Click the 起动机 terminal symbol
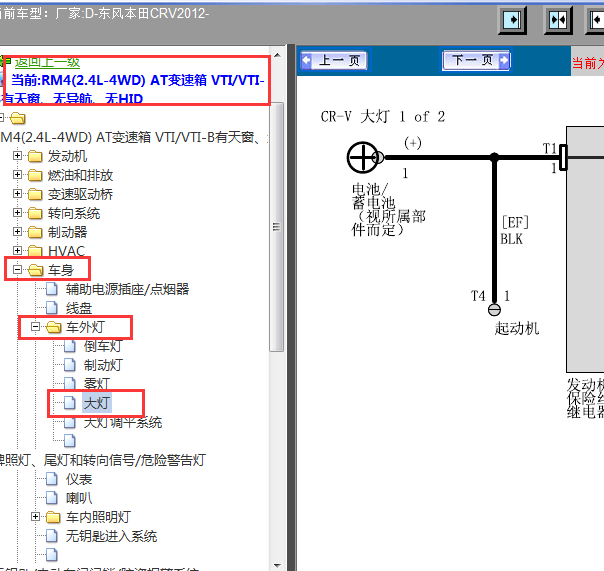Screen dimensions: 604x571 494,309
